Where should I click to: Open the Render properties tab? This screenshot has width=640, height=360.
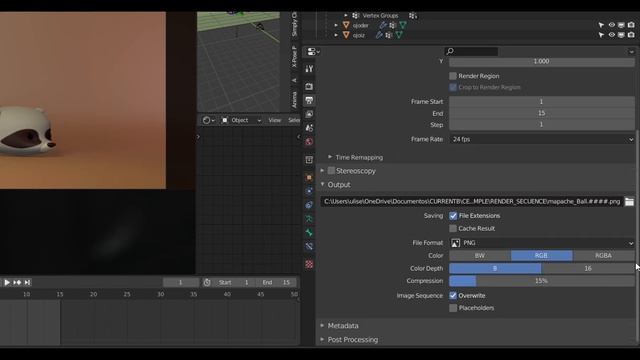click(309, 86)
